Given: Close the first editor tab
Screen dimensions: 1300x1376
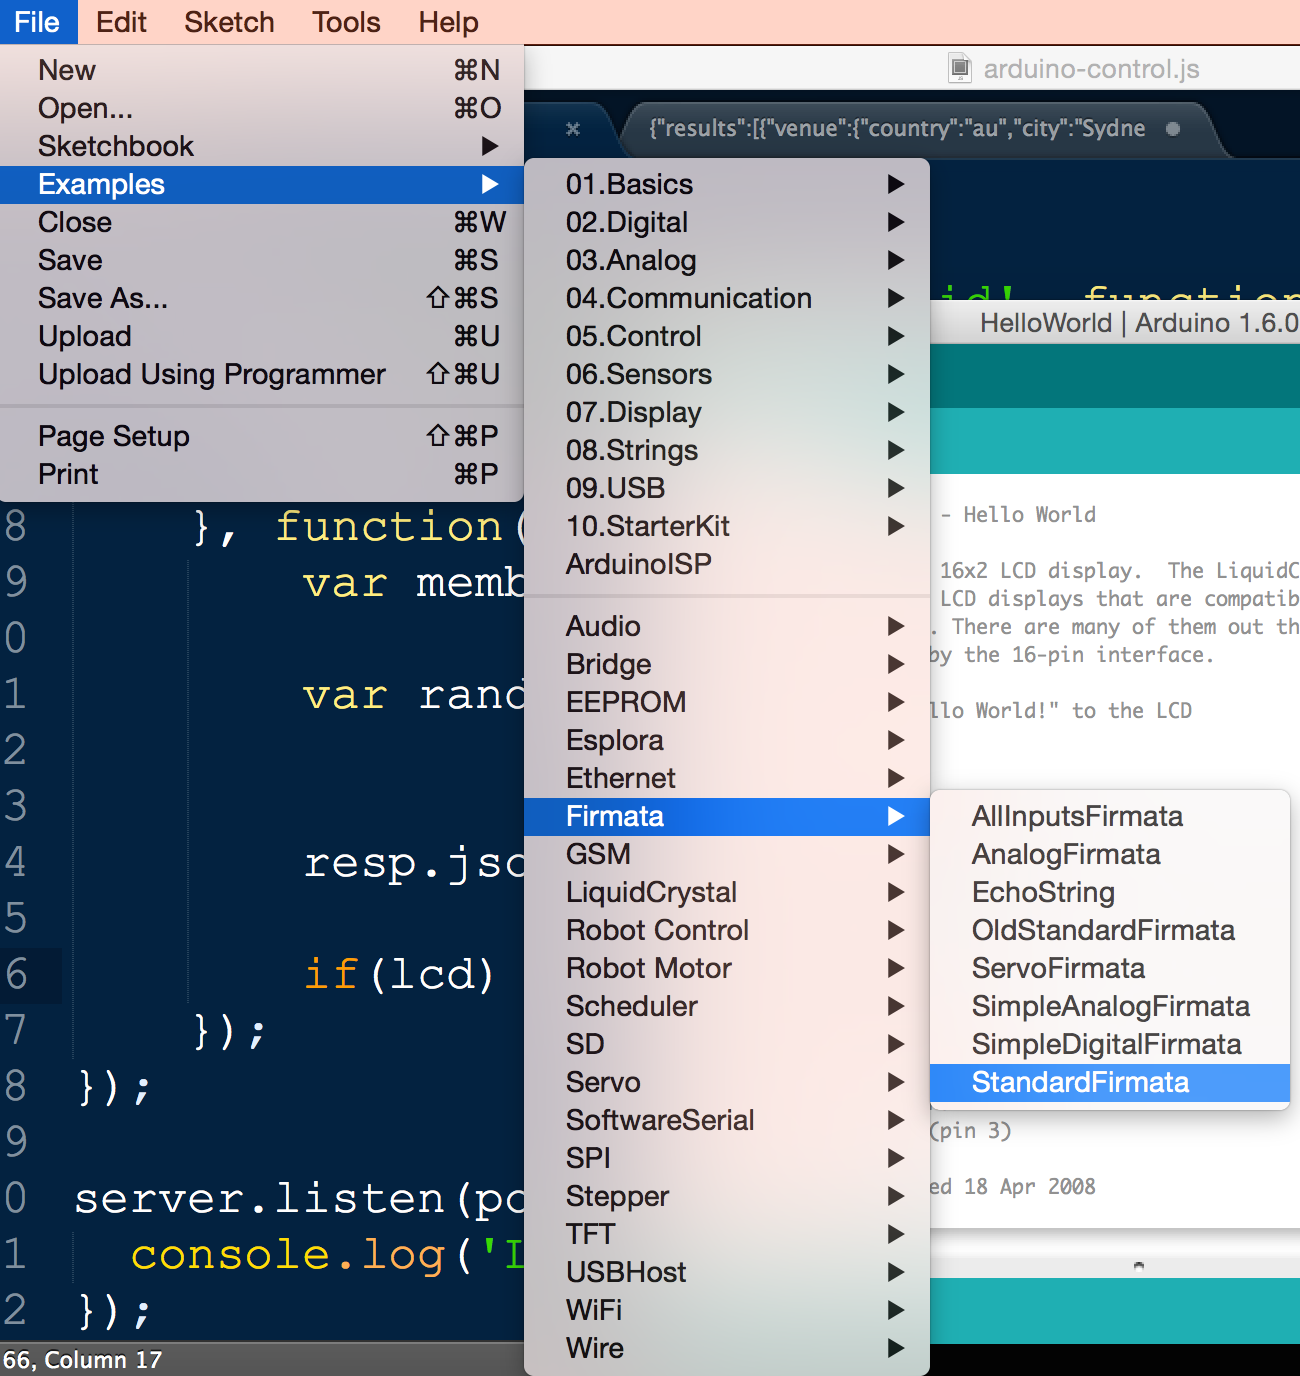Looking at the screenshot, I should click(573, 128).
